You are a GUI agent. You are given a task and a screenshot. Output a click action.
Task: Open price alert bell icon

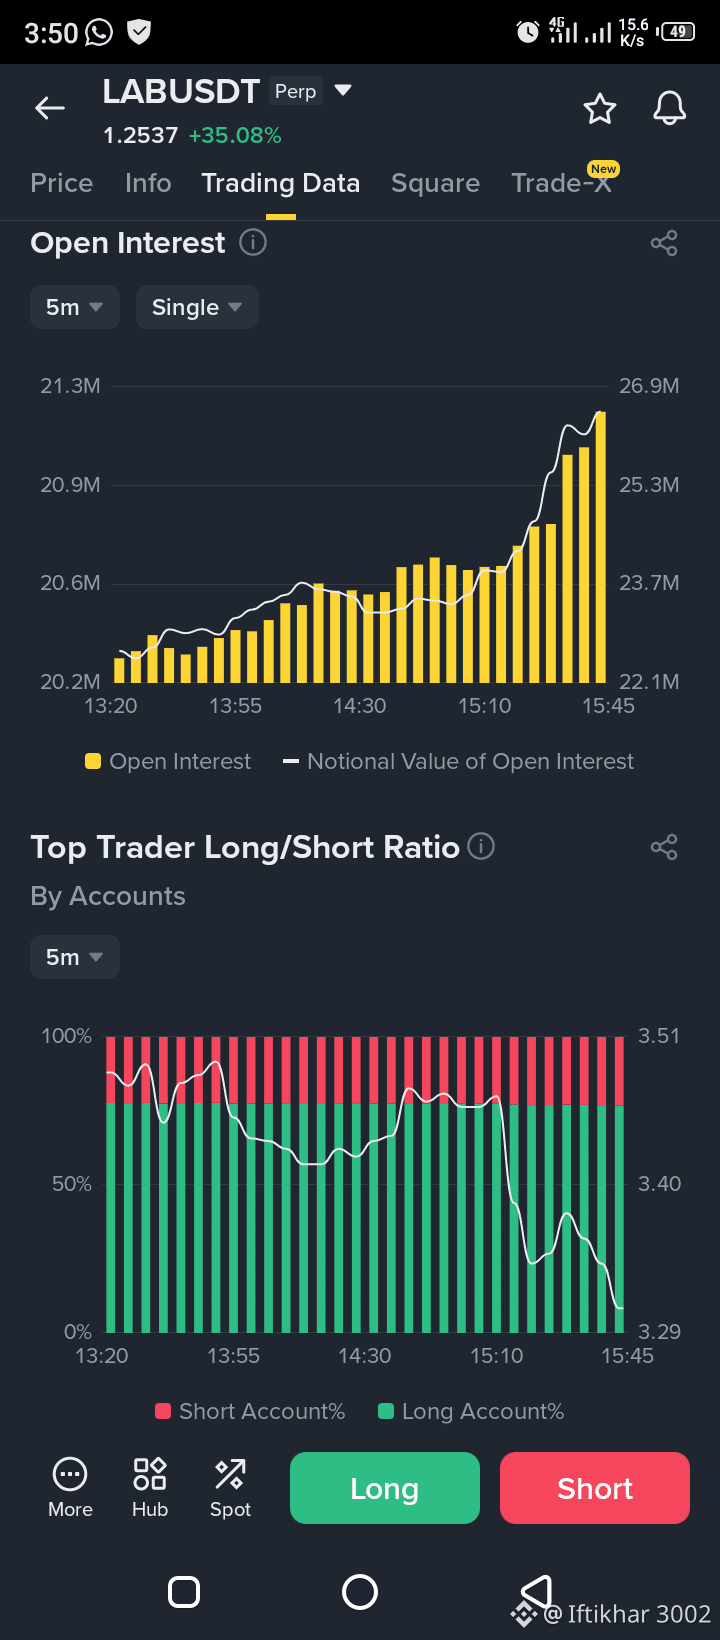(670, 108)
